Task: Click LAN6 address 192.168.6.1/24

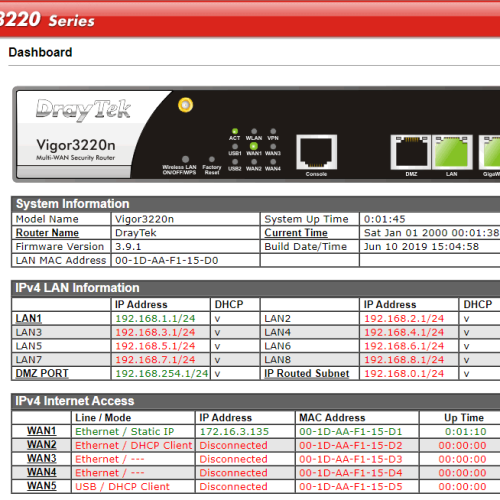Action: coord(404,346)
